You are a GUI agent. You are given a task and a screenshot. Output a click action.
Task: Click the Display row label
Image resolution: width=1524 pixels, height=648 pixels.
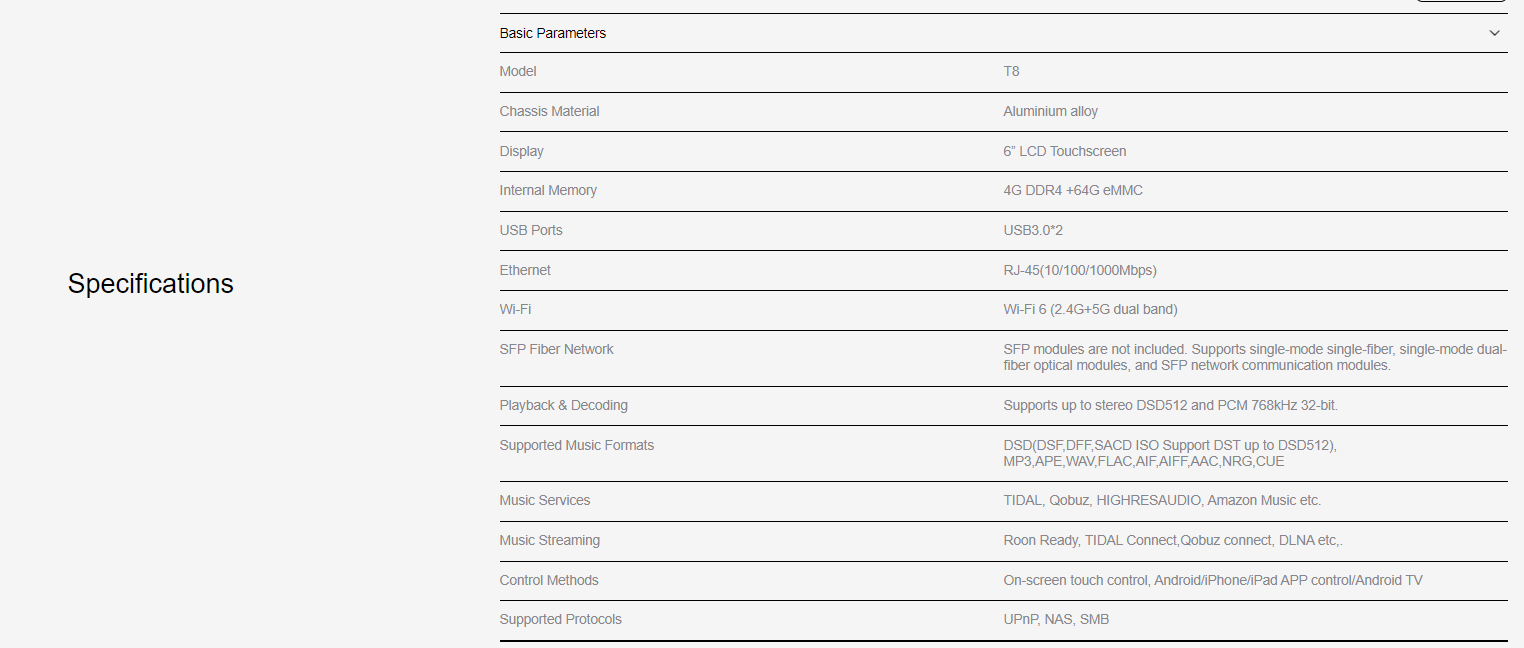coord(521,151)
